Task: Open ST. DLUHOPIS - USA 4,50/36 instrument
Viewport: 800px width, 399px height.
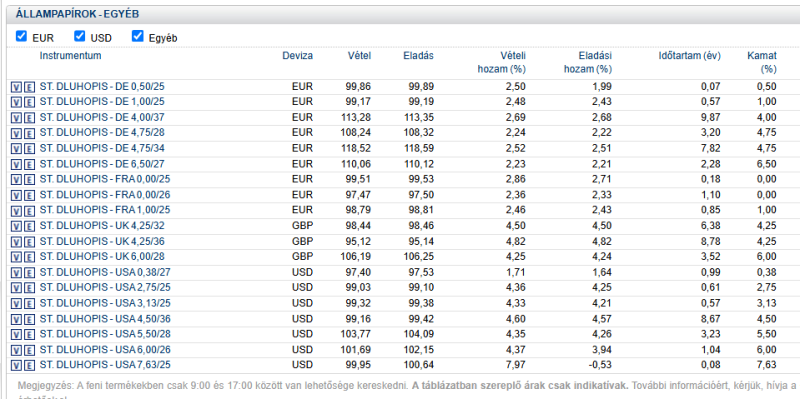Action: click(105, 319)
